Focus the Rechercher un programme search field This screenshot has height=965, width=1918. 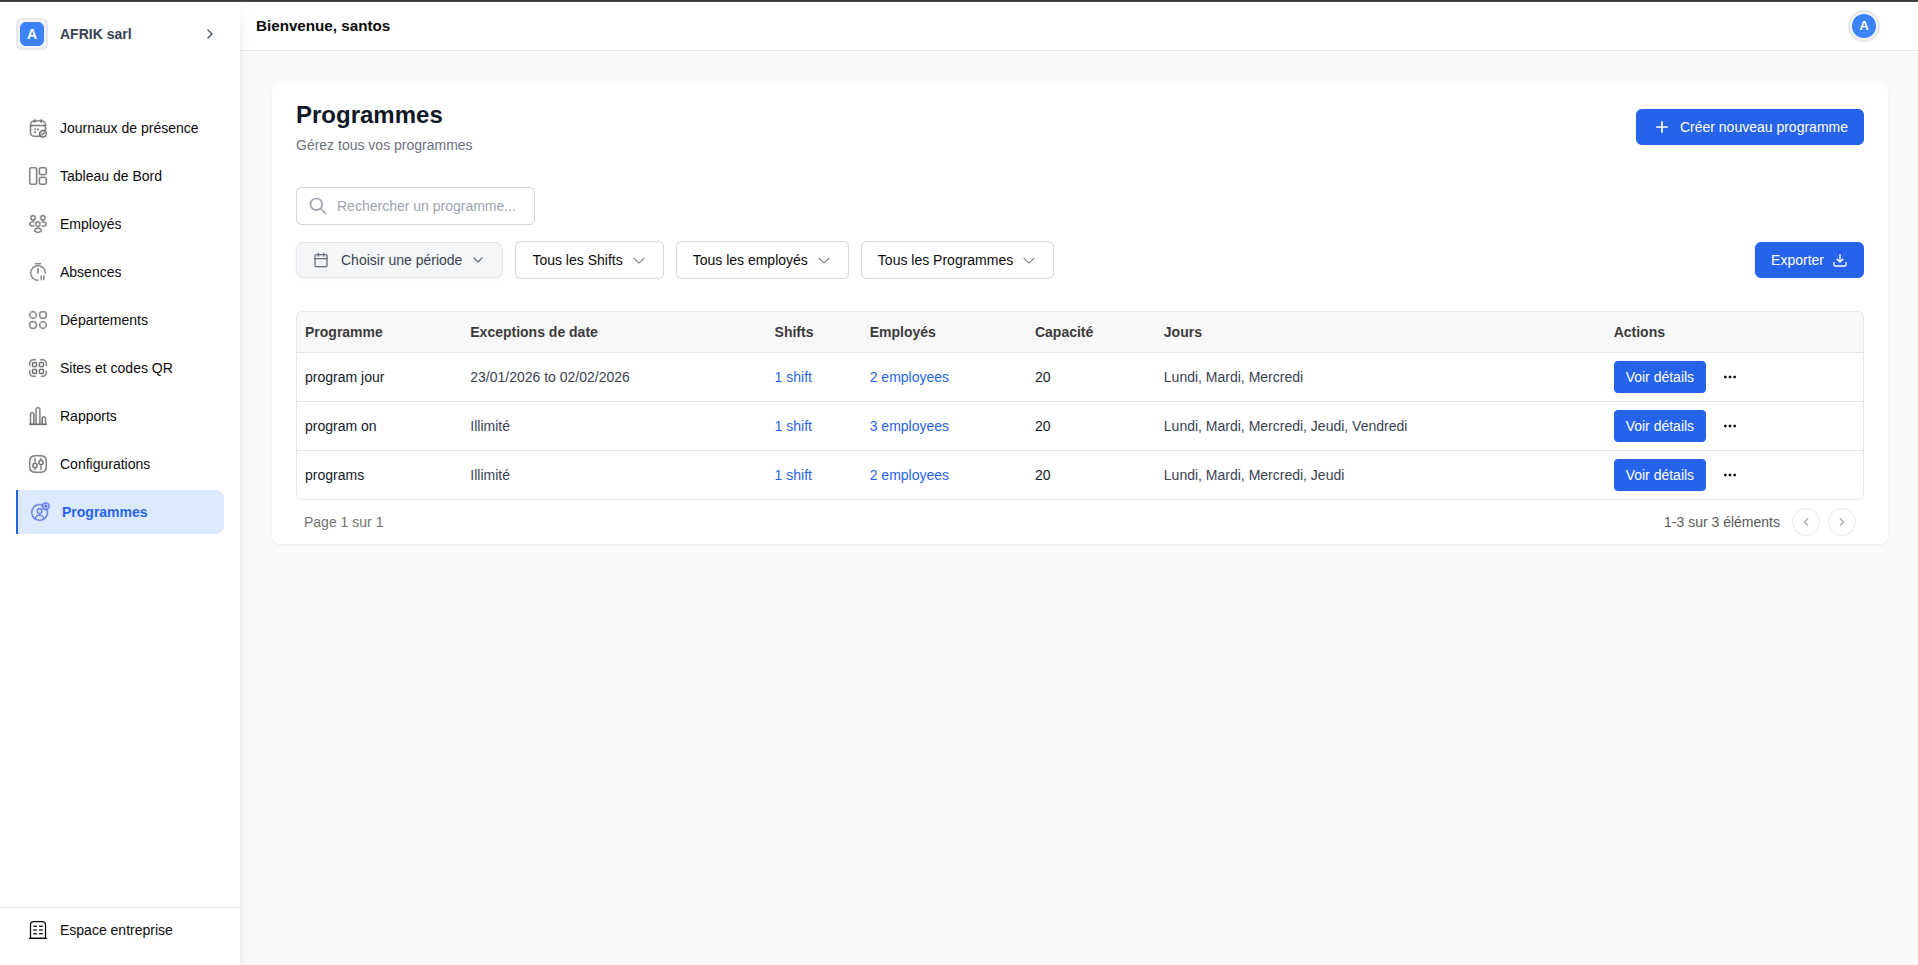pos(425,206)
